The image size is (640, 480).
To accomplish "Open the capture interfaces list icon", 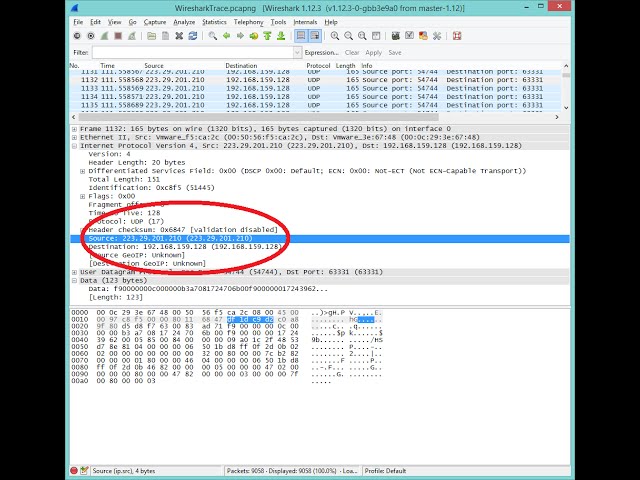I will tap(77, 36).
